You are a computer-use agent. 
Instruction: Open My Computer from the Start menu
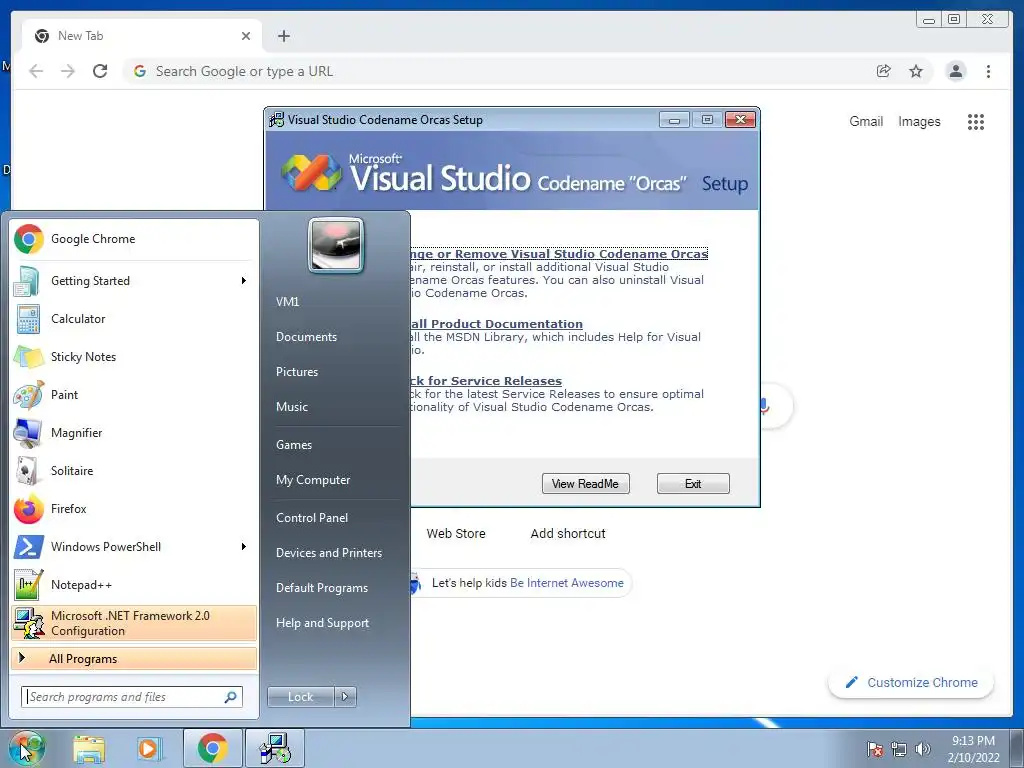tap(313, 480)
